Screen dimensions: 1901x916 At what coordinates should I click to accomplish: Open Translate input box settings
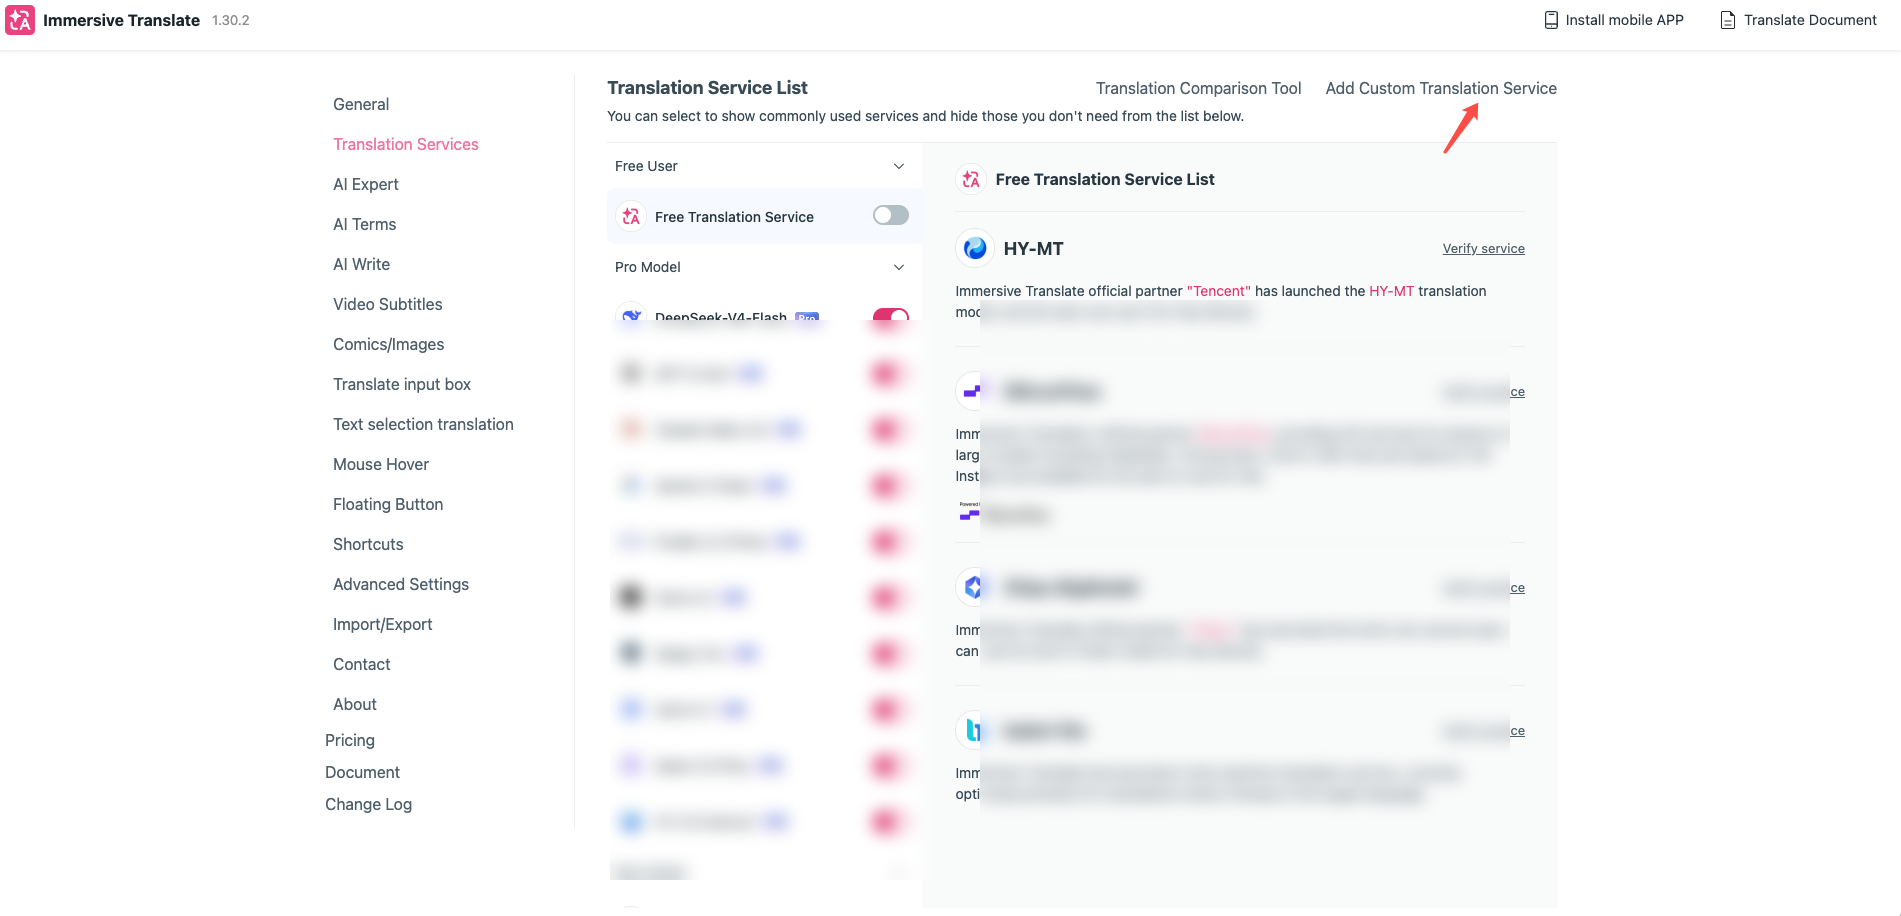402,384
